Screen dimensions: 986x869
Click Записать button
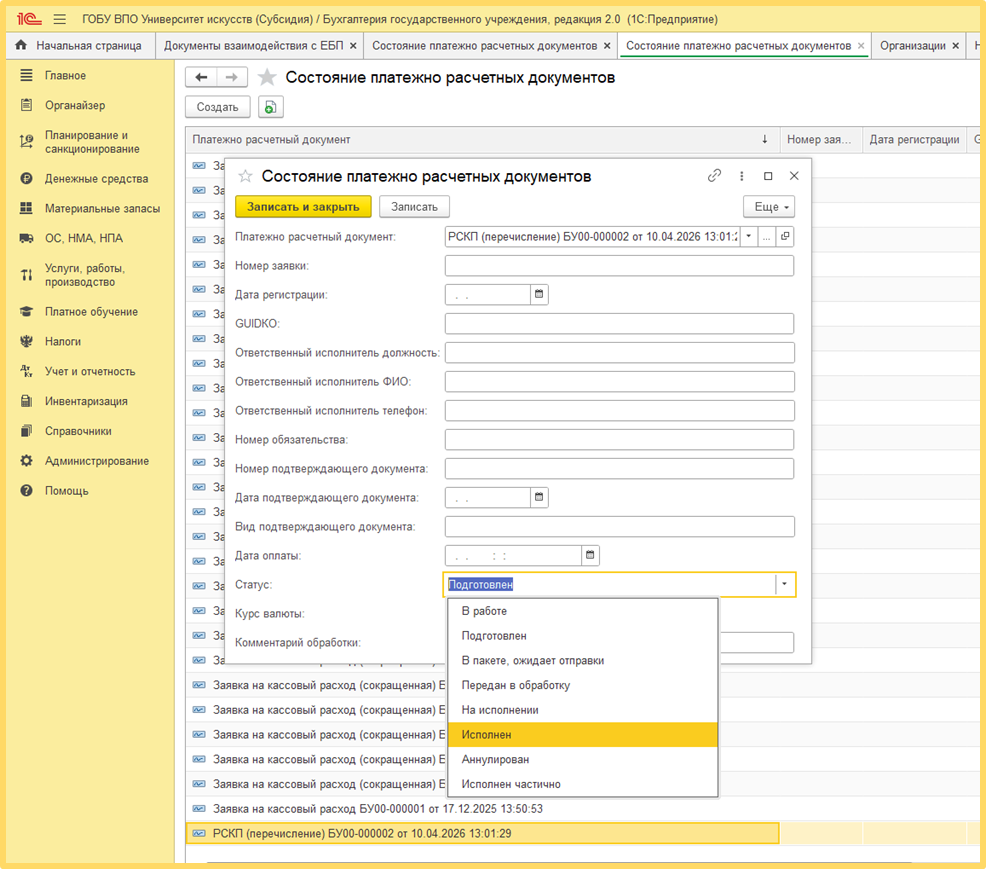click(414, 207)
